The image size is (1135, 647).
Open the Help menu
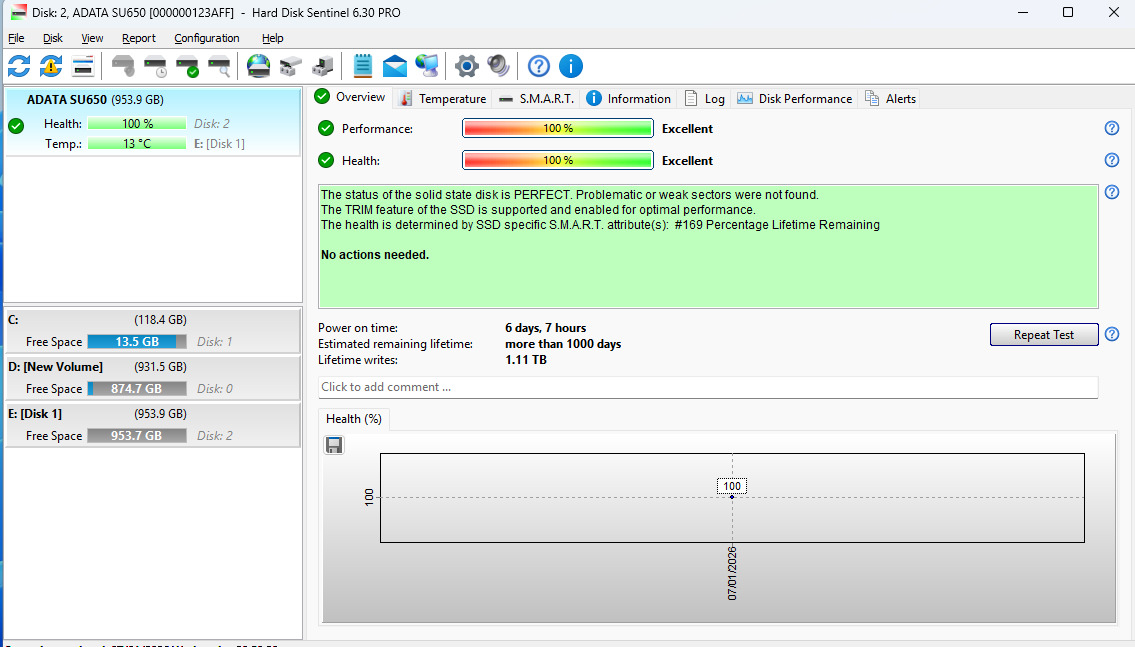pyautogui.click(x=272, y=38)
